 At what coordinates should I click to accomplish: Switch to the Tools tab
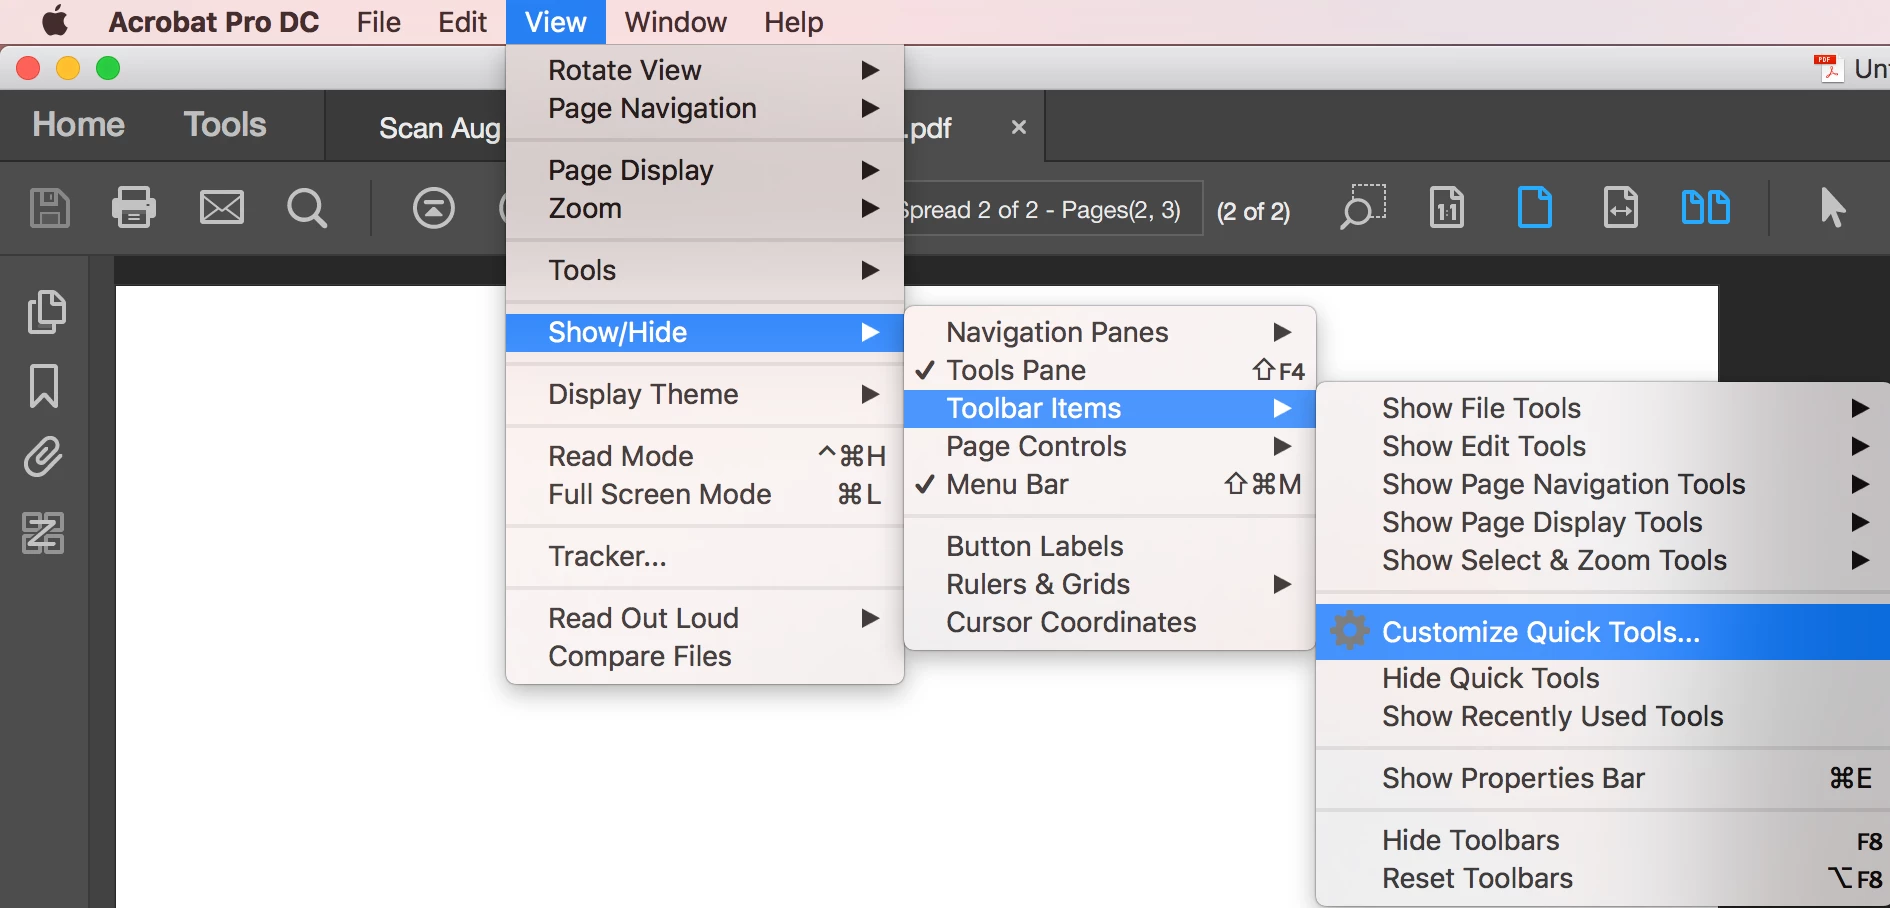[225, 125]
